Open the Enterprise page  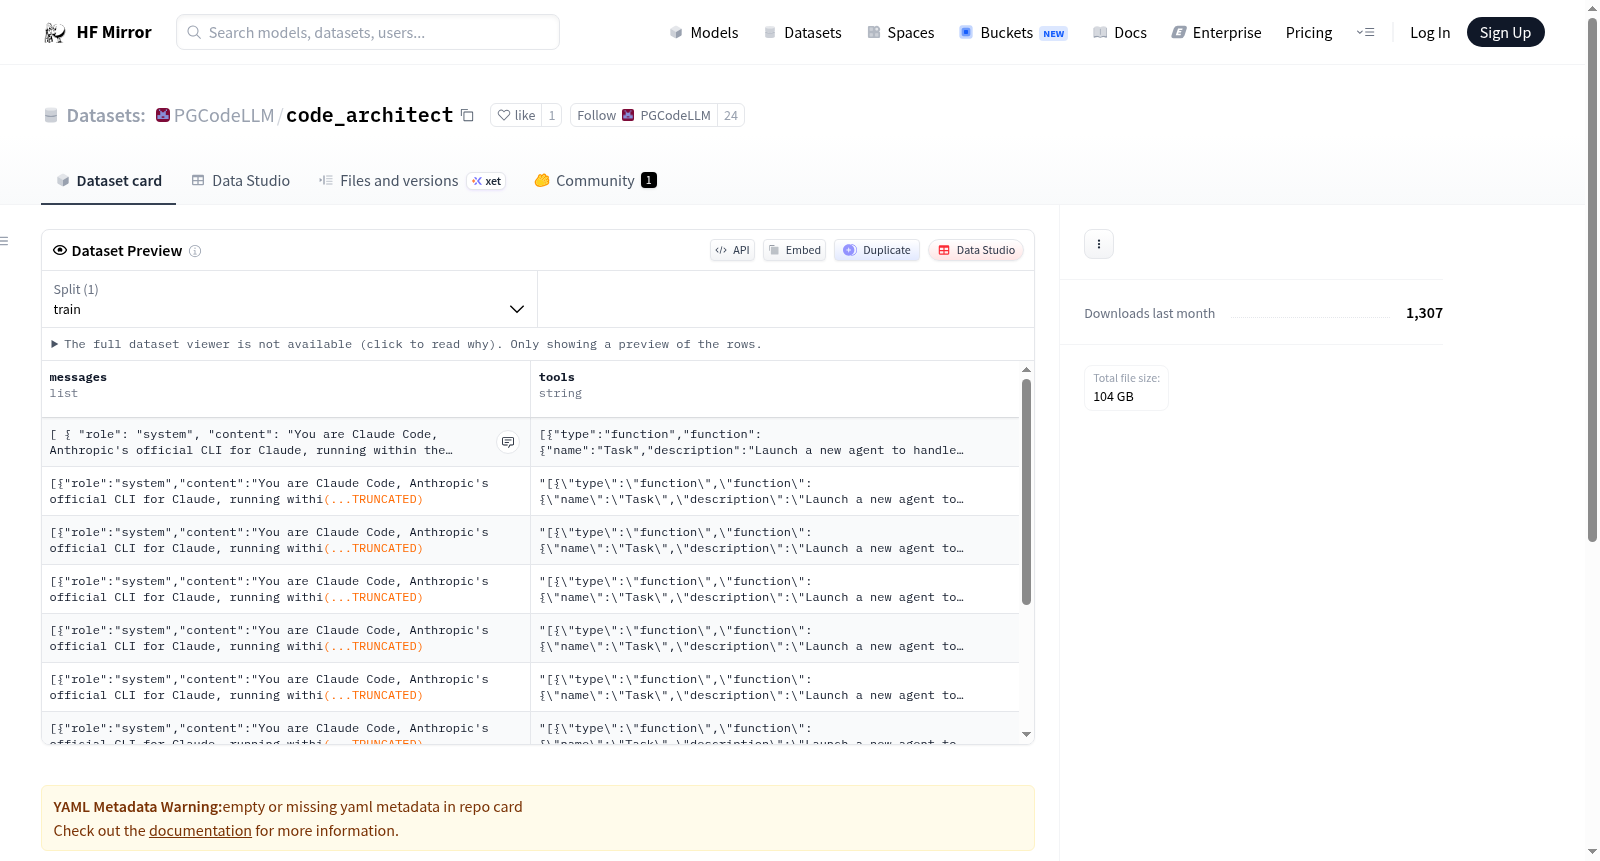1217,32
